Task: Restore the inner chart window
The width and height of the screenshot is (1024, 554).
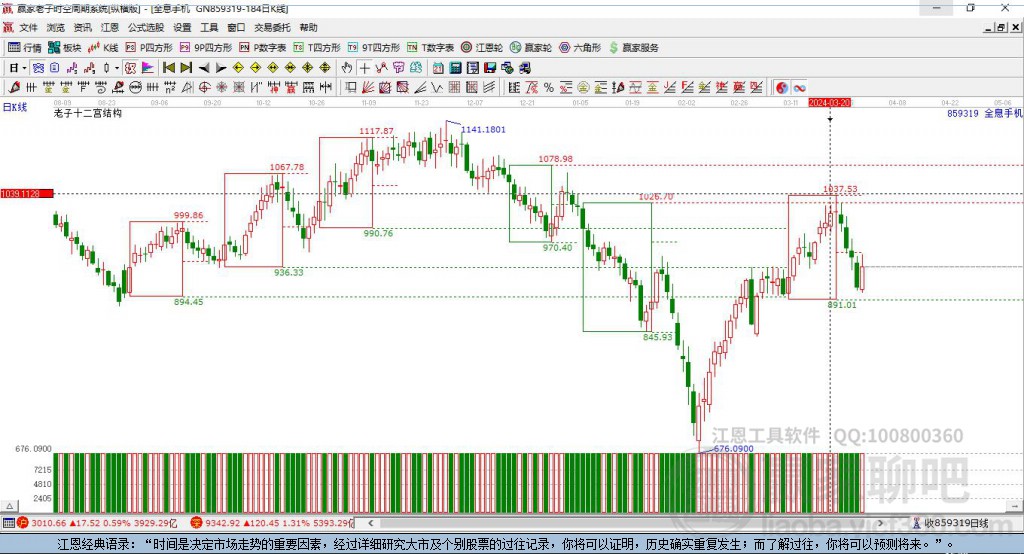Action: tap(1001, 27)
